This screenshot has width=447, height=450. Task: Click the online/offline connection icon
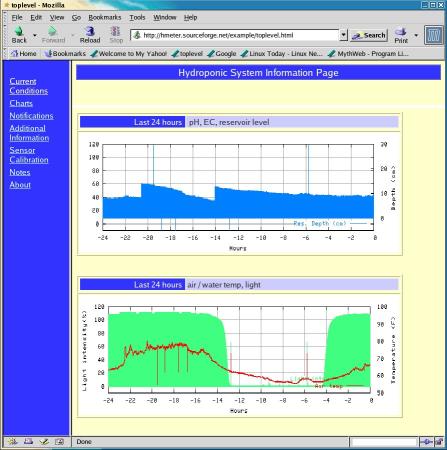click(426, 442)
